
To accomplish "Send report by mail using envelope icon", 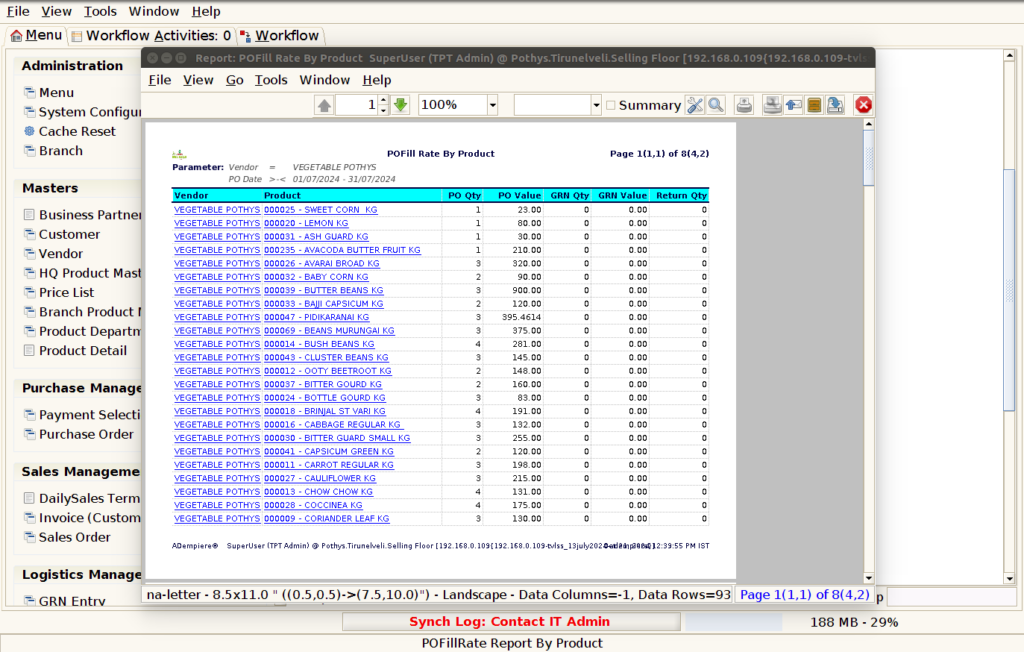I will 793,105.
